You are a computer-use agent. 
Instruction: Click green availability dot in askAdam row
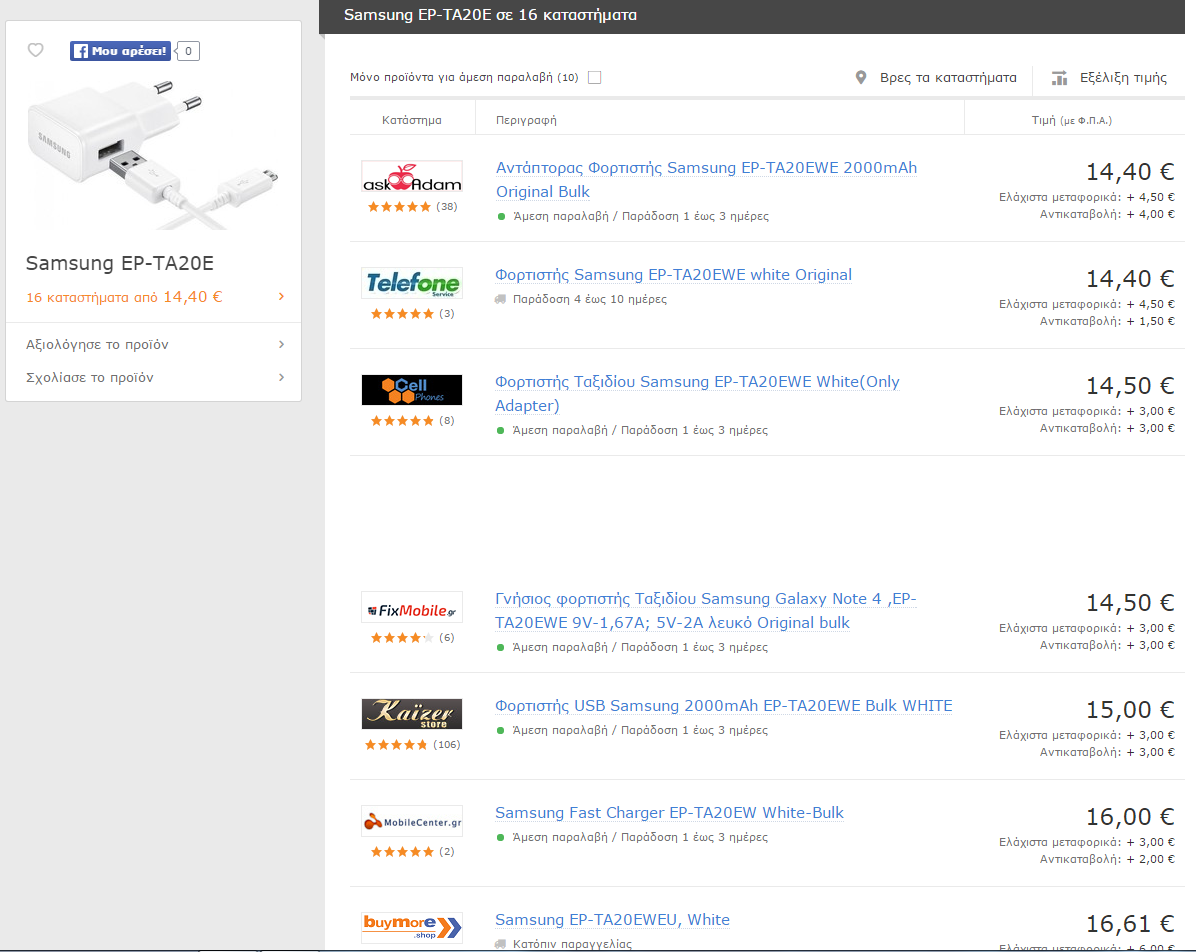501,217
